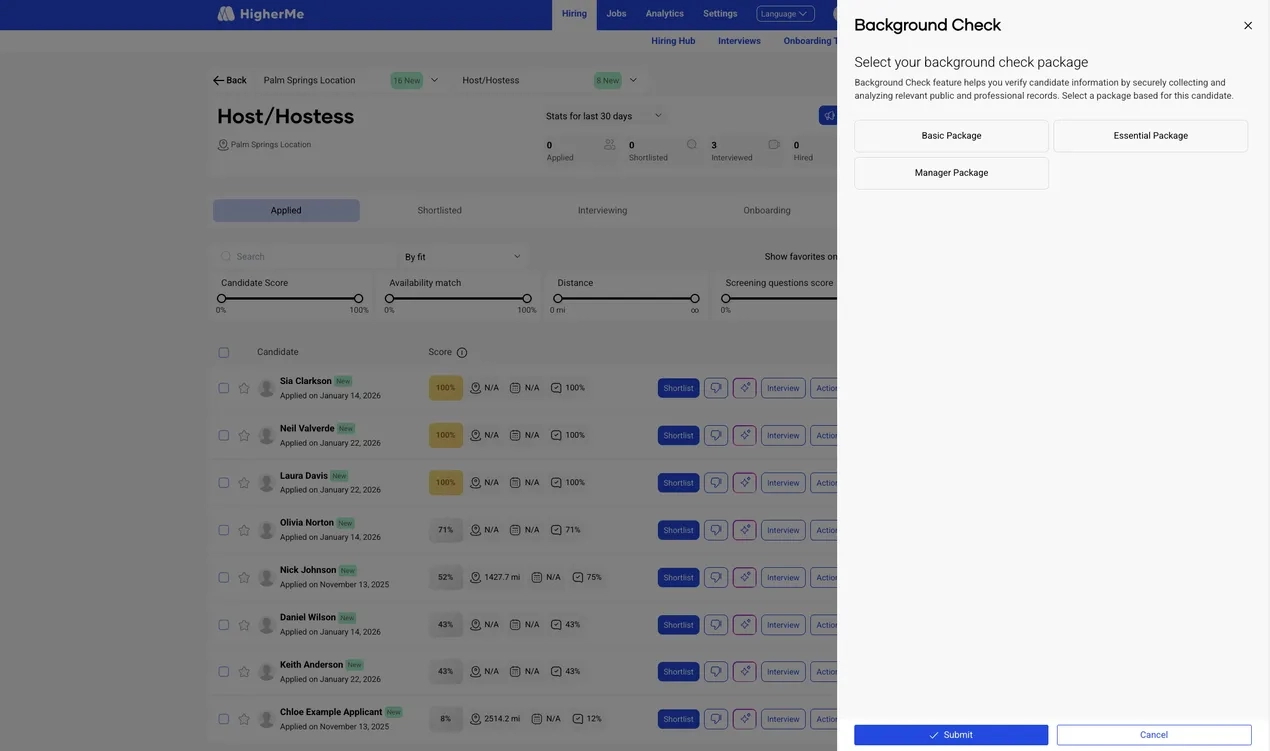Choose the Essential Package
Viewport: 1270px width, 751px height.
coord(1151,136)
